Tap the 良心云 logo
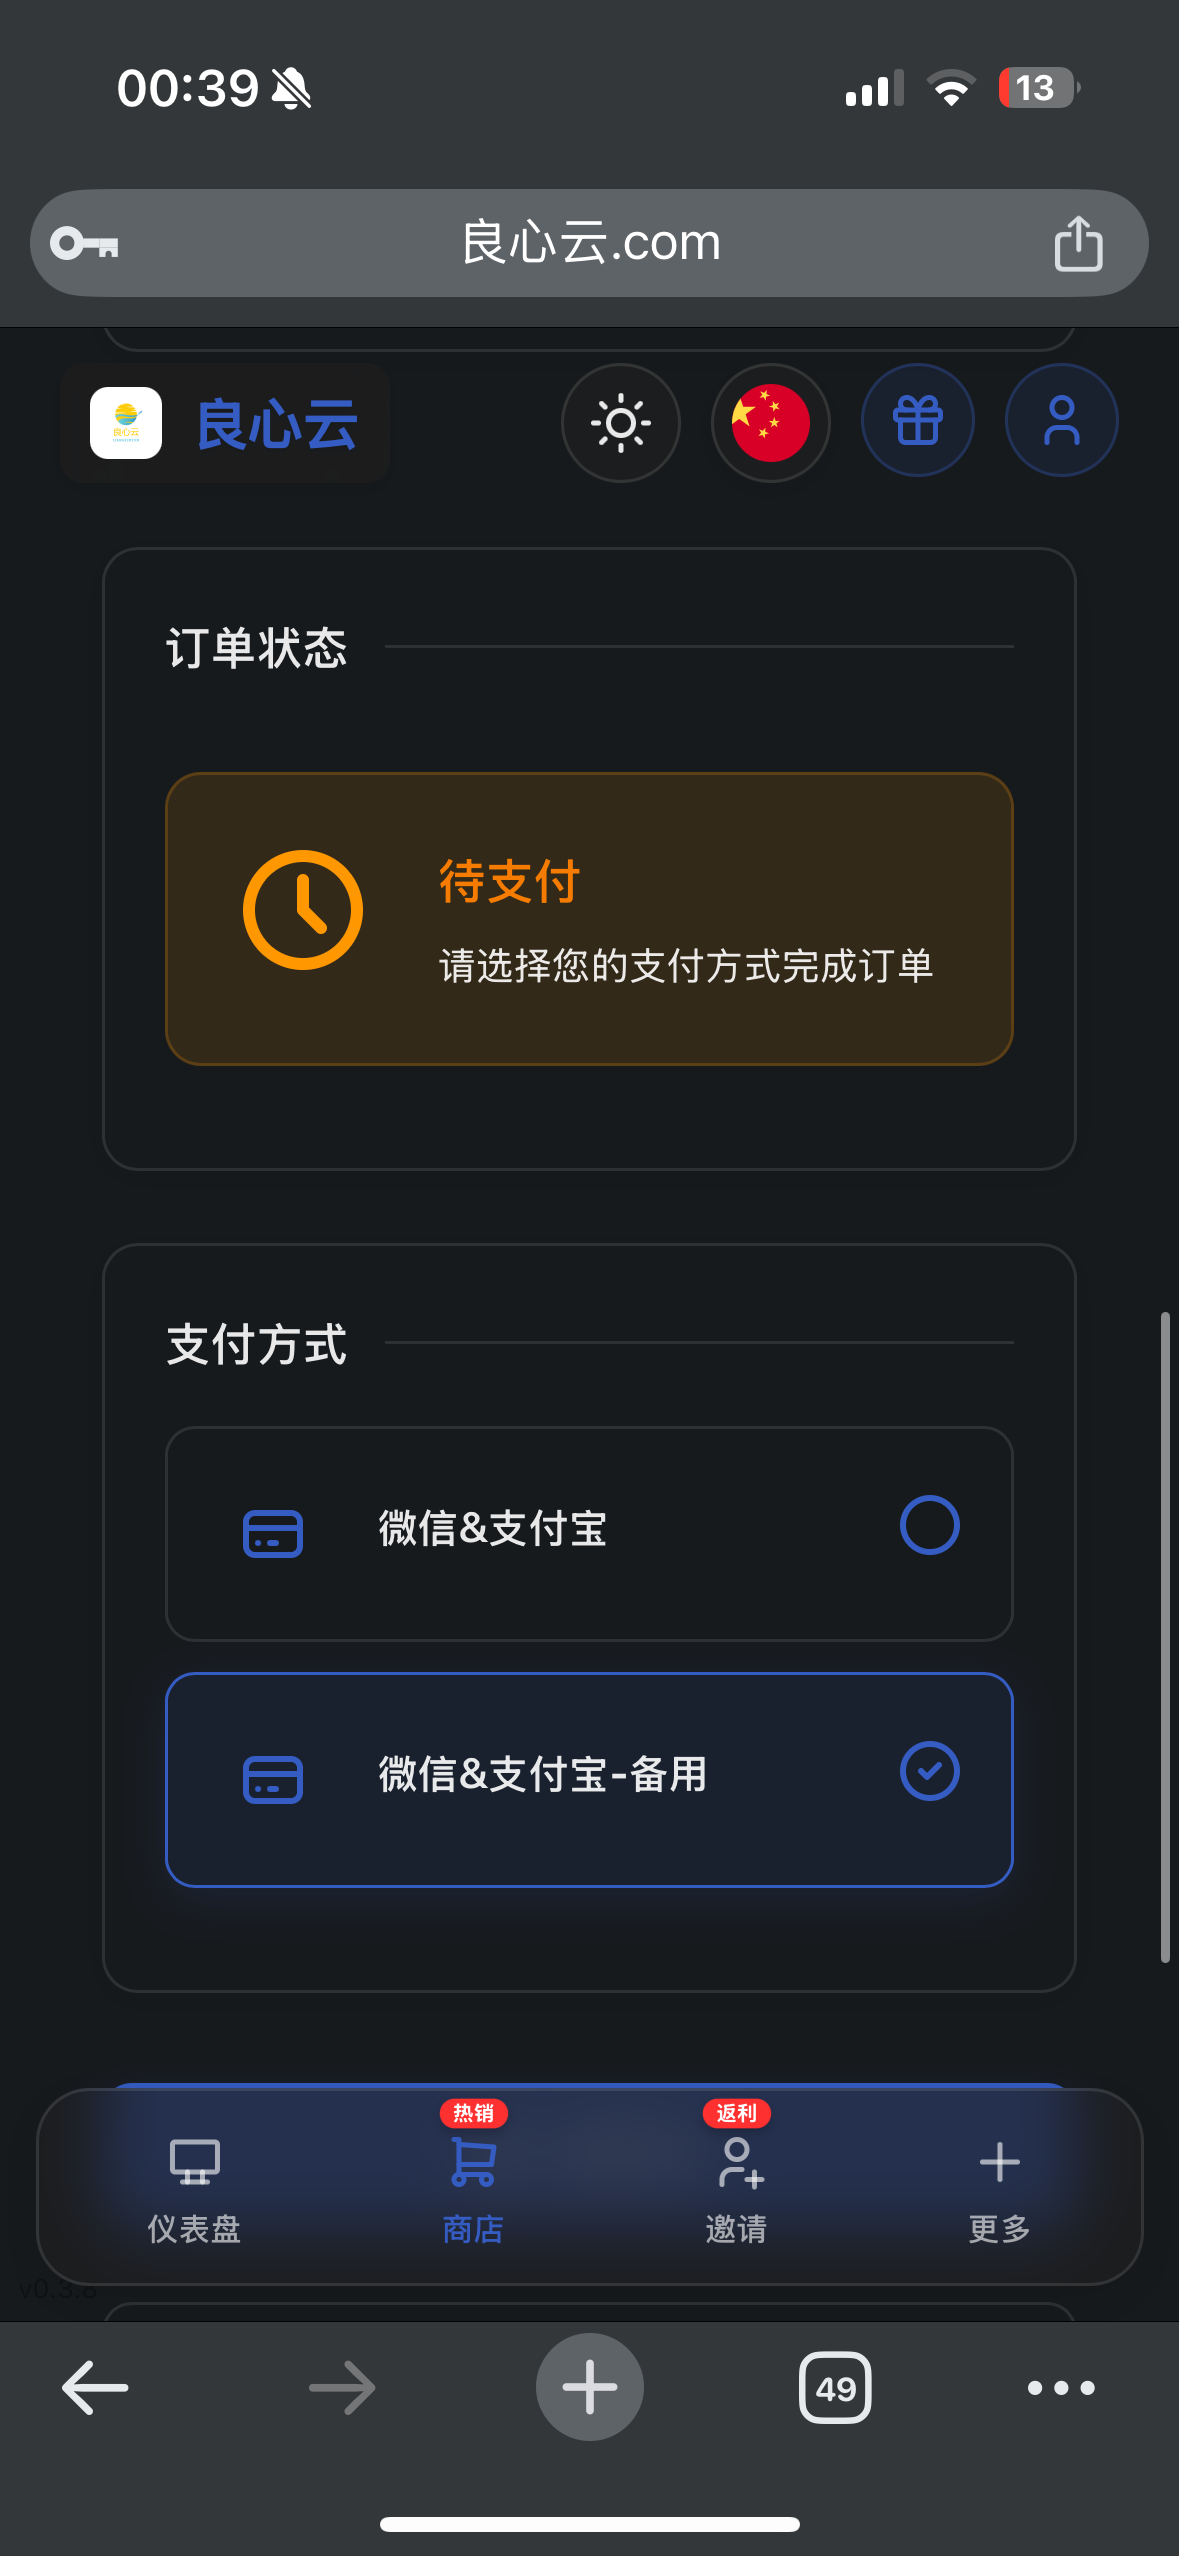 [226, 424]
